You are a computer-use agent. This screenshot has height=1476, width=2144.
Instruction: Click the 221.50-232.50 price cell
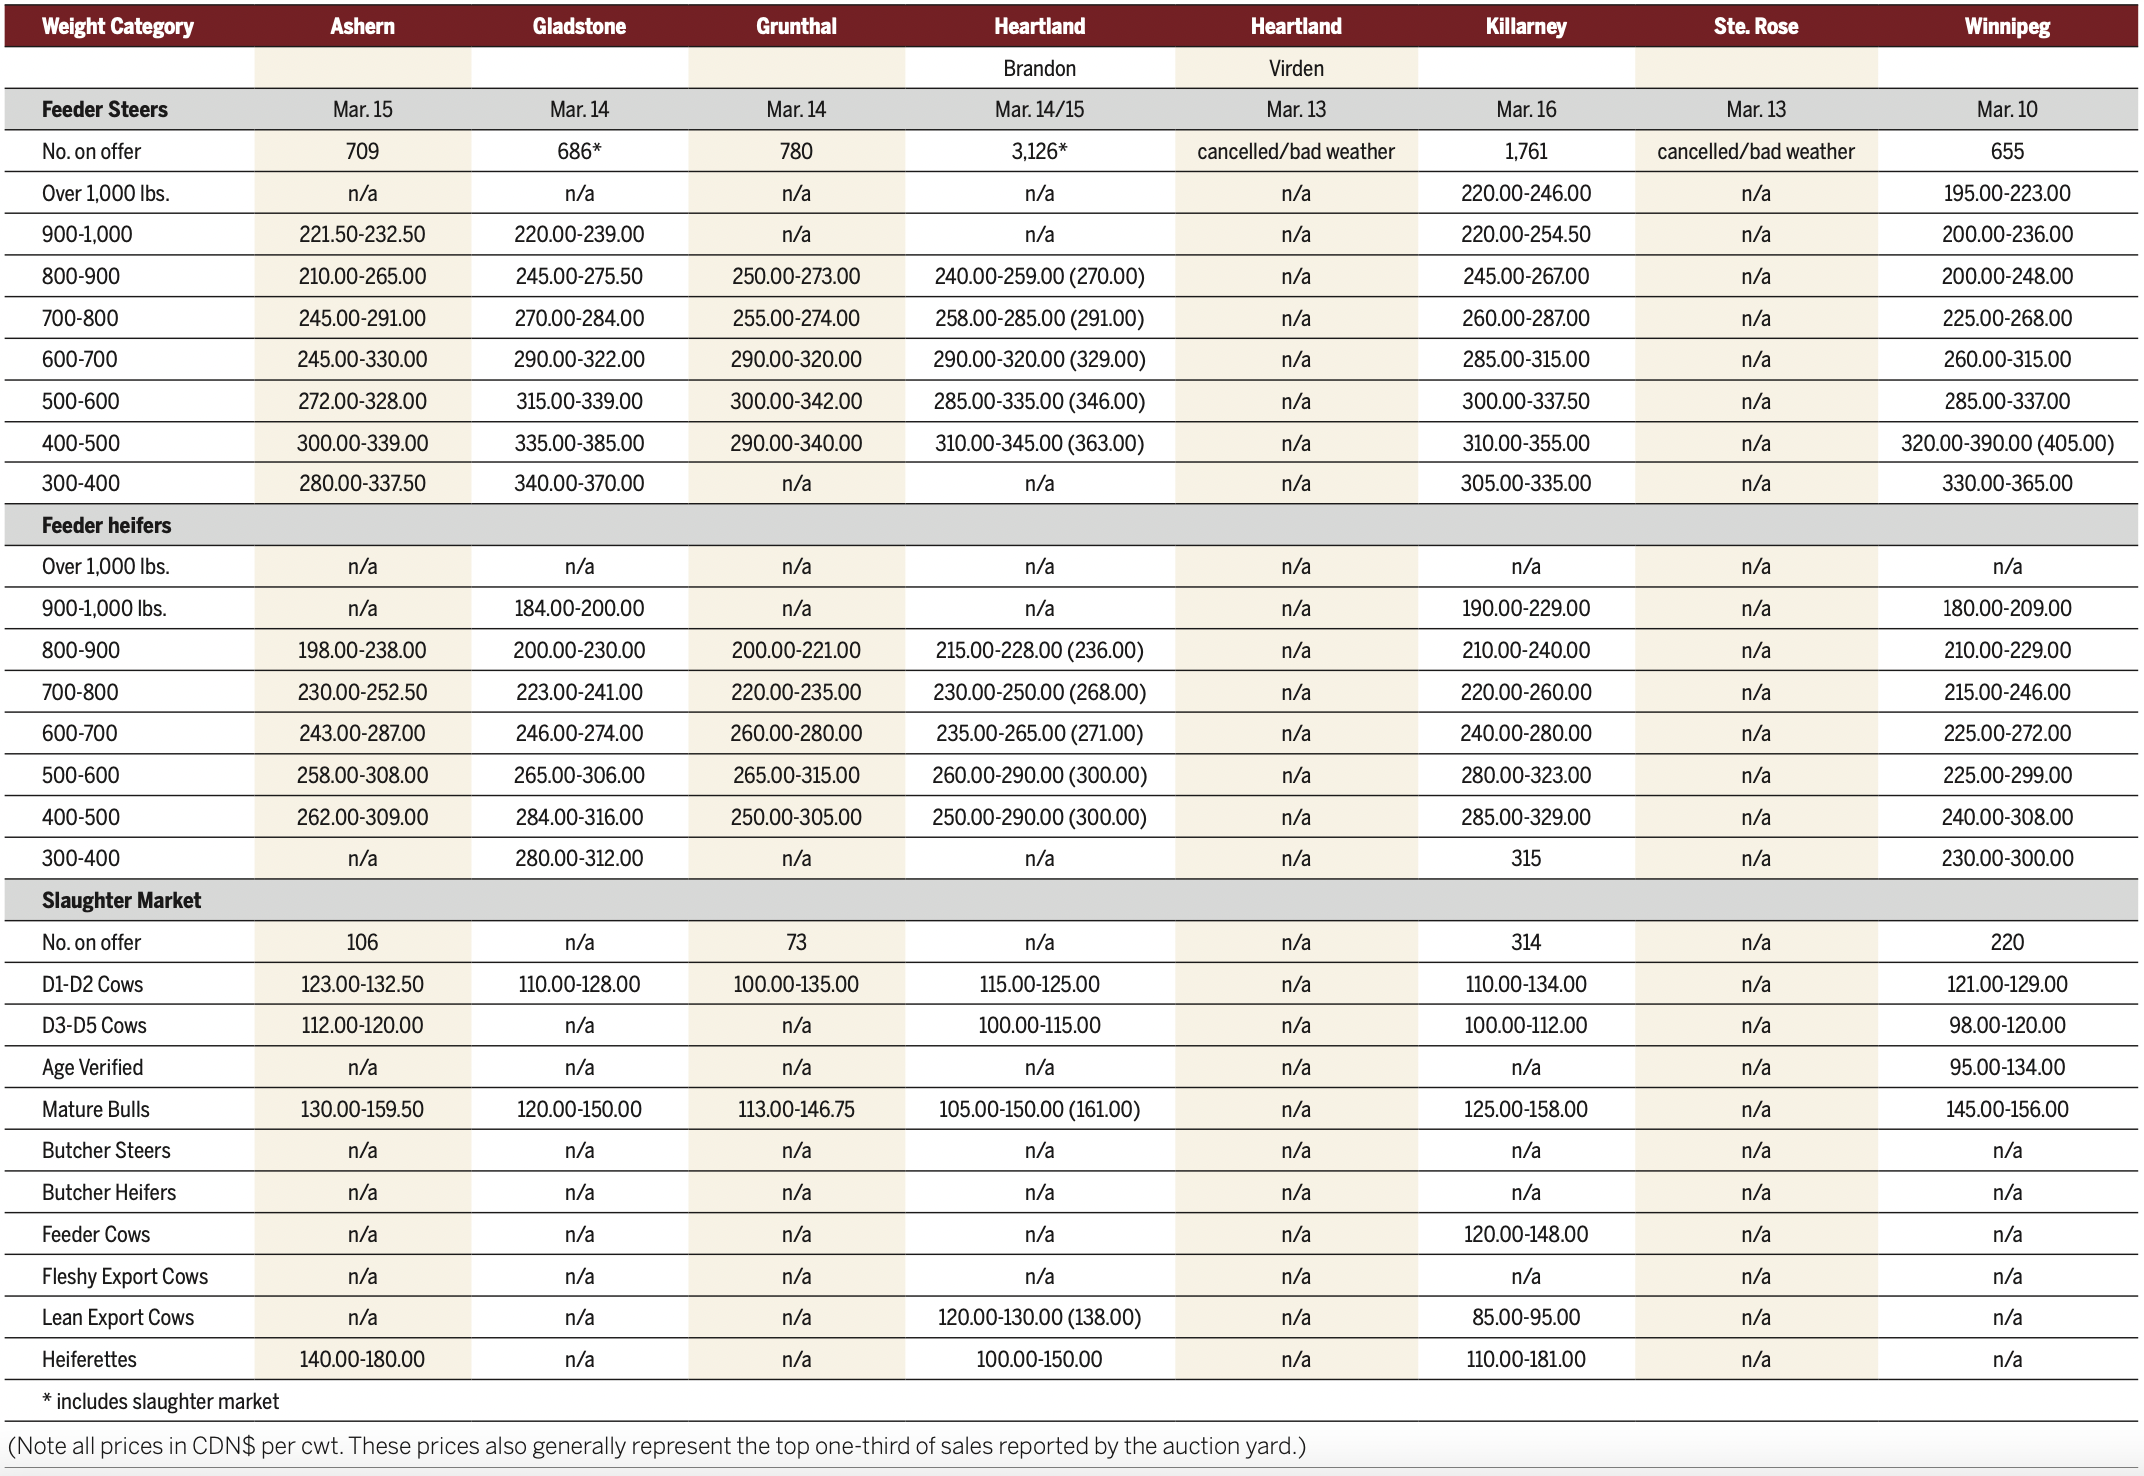[x=362, y=234]
